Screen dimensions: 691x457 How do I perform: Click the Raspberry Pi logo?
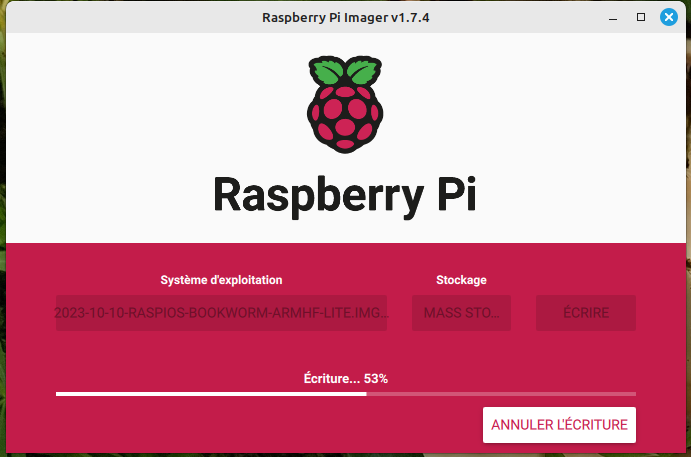345,104
